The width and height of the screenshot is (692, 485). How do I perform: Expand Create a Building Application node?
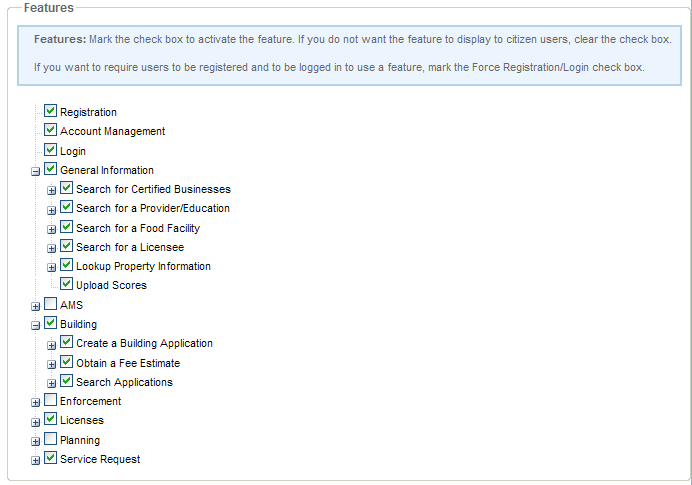(x=52, y=345)
